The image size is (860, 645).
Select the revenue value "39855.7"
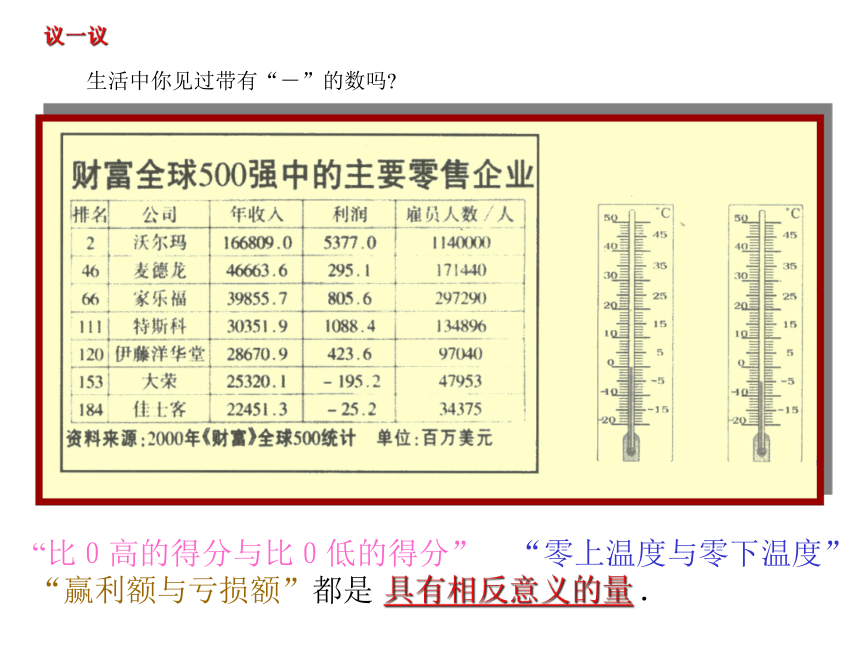click(257, 298)
